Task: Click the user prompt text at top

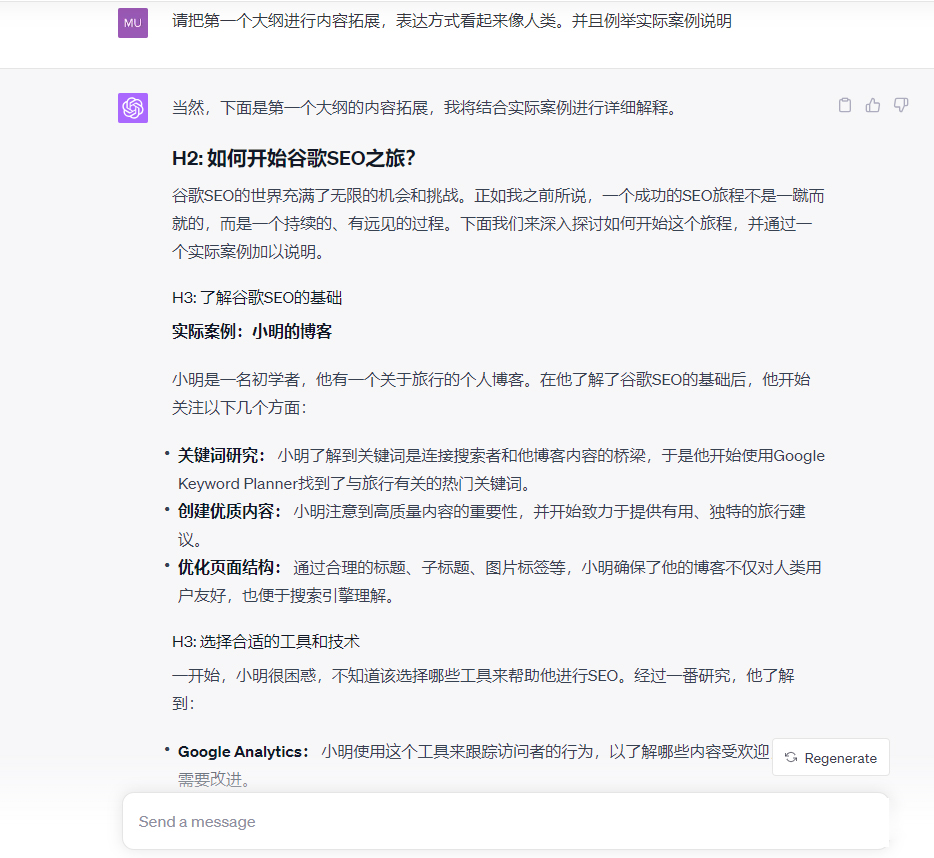Action: [452, 21]
